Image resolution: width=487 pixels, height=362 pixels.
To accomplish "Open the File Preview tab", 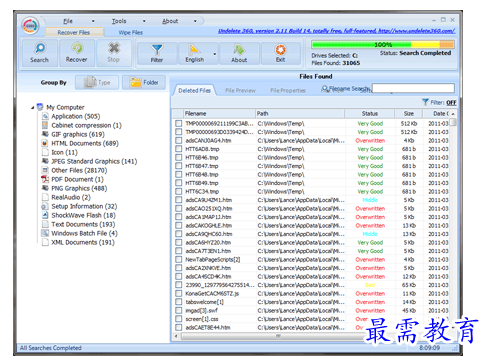I will (240, 90).
